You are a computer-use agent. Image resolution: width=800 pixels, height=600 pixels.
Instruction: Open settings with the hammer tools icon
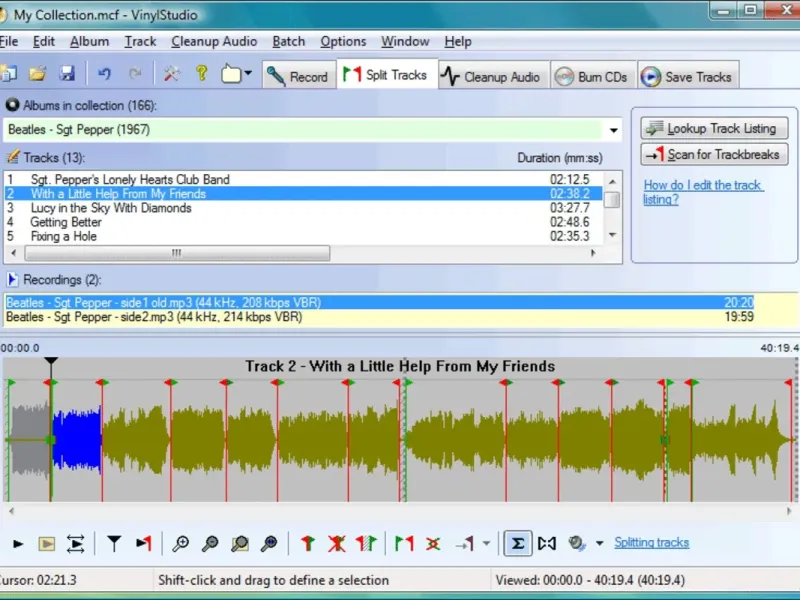(171, 74)
